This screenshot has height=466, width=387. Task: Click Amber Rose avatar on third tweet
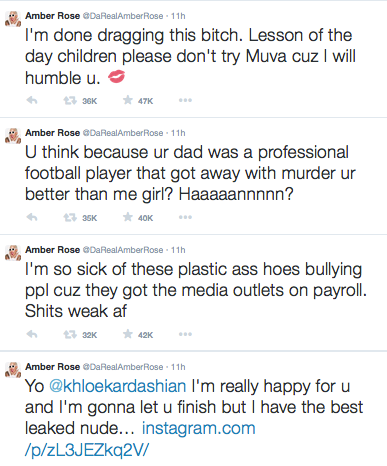13,253
